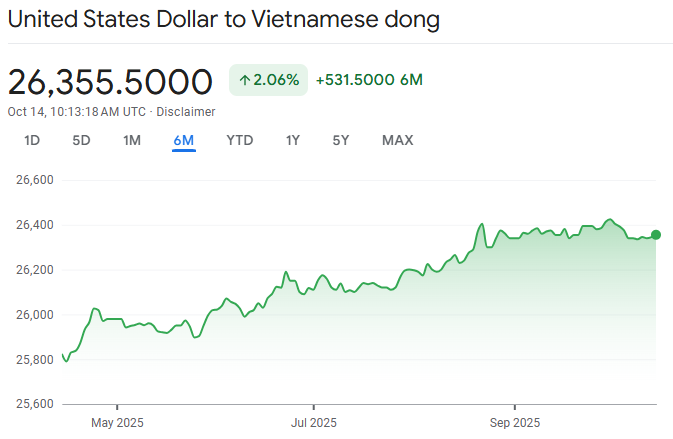Click the 26,000 y-axis label
This screenshot has height=439, width=673.
(32, 315)
